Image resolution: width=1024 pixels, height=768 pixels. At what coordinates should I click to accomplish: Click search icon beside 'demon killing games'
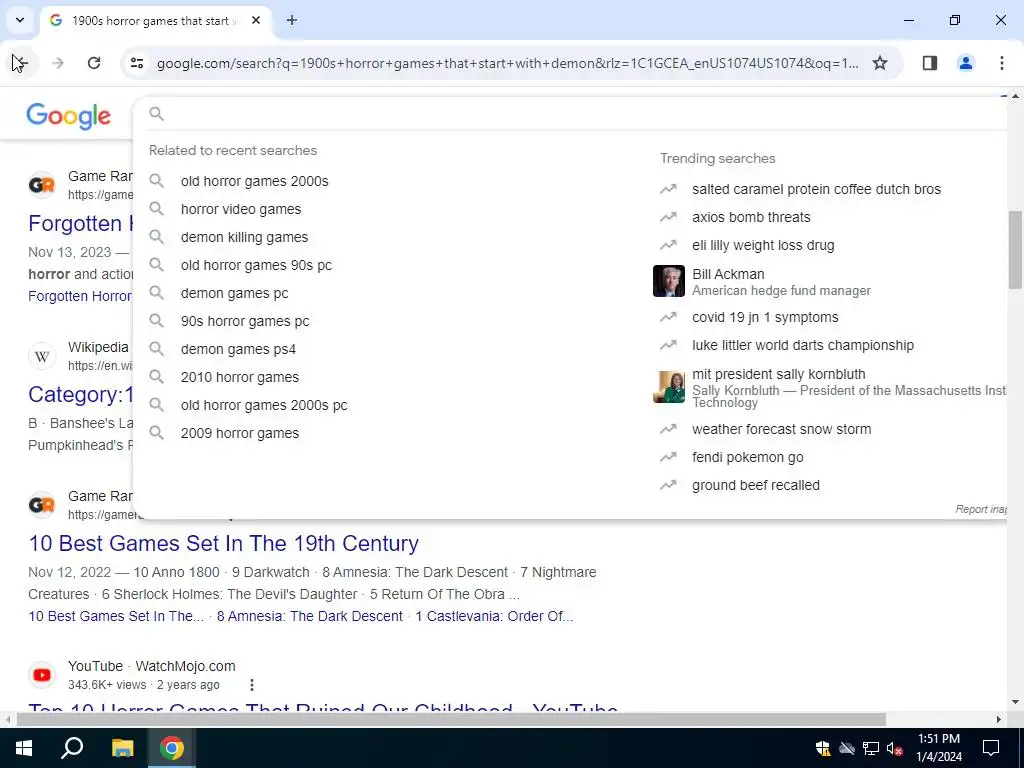[156, 236]
